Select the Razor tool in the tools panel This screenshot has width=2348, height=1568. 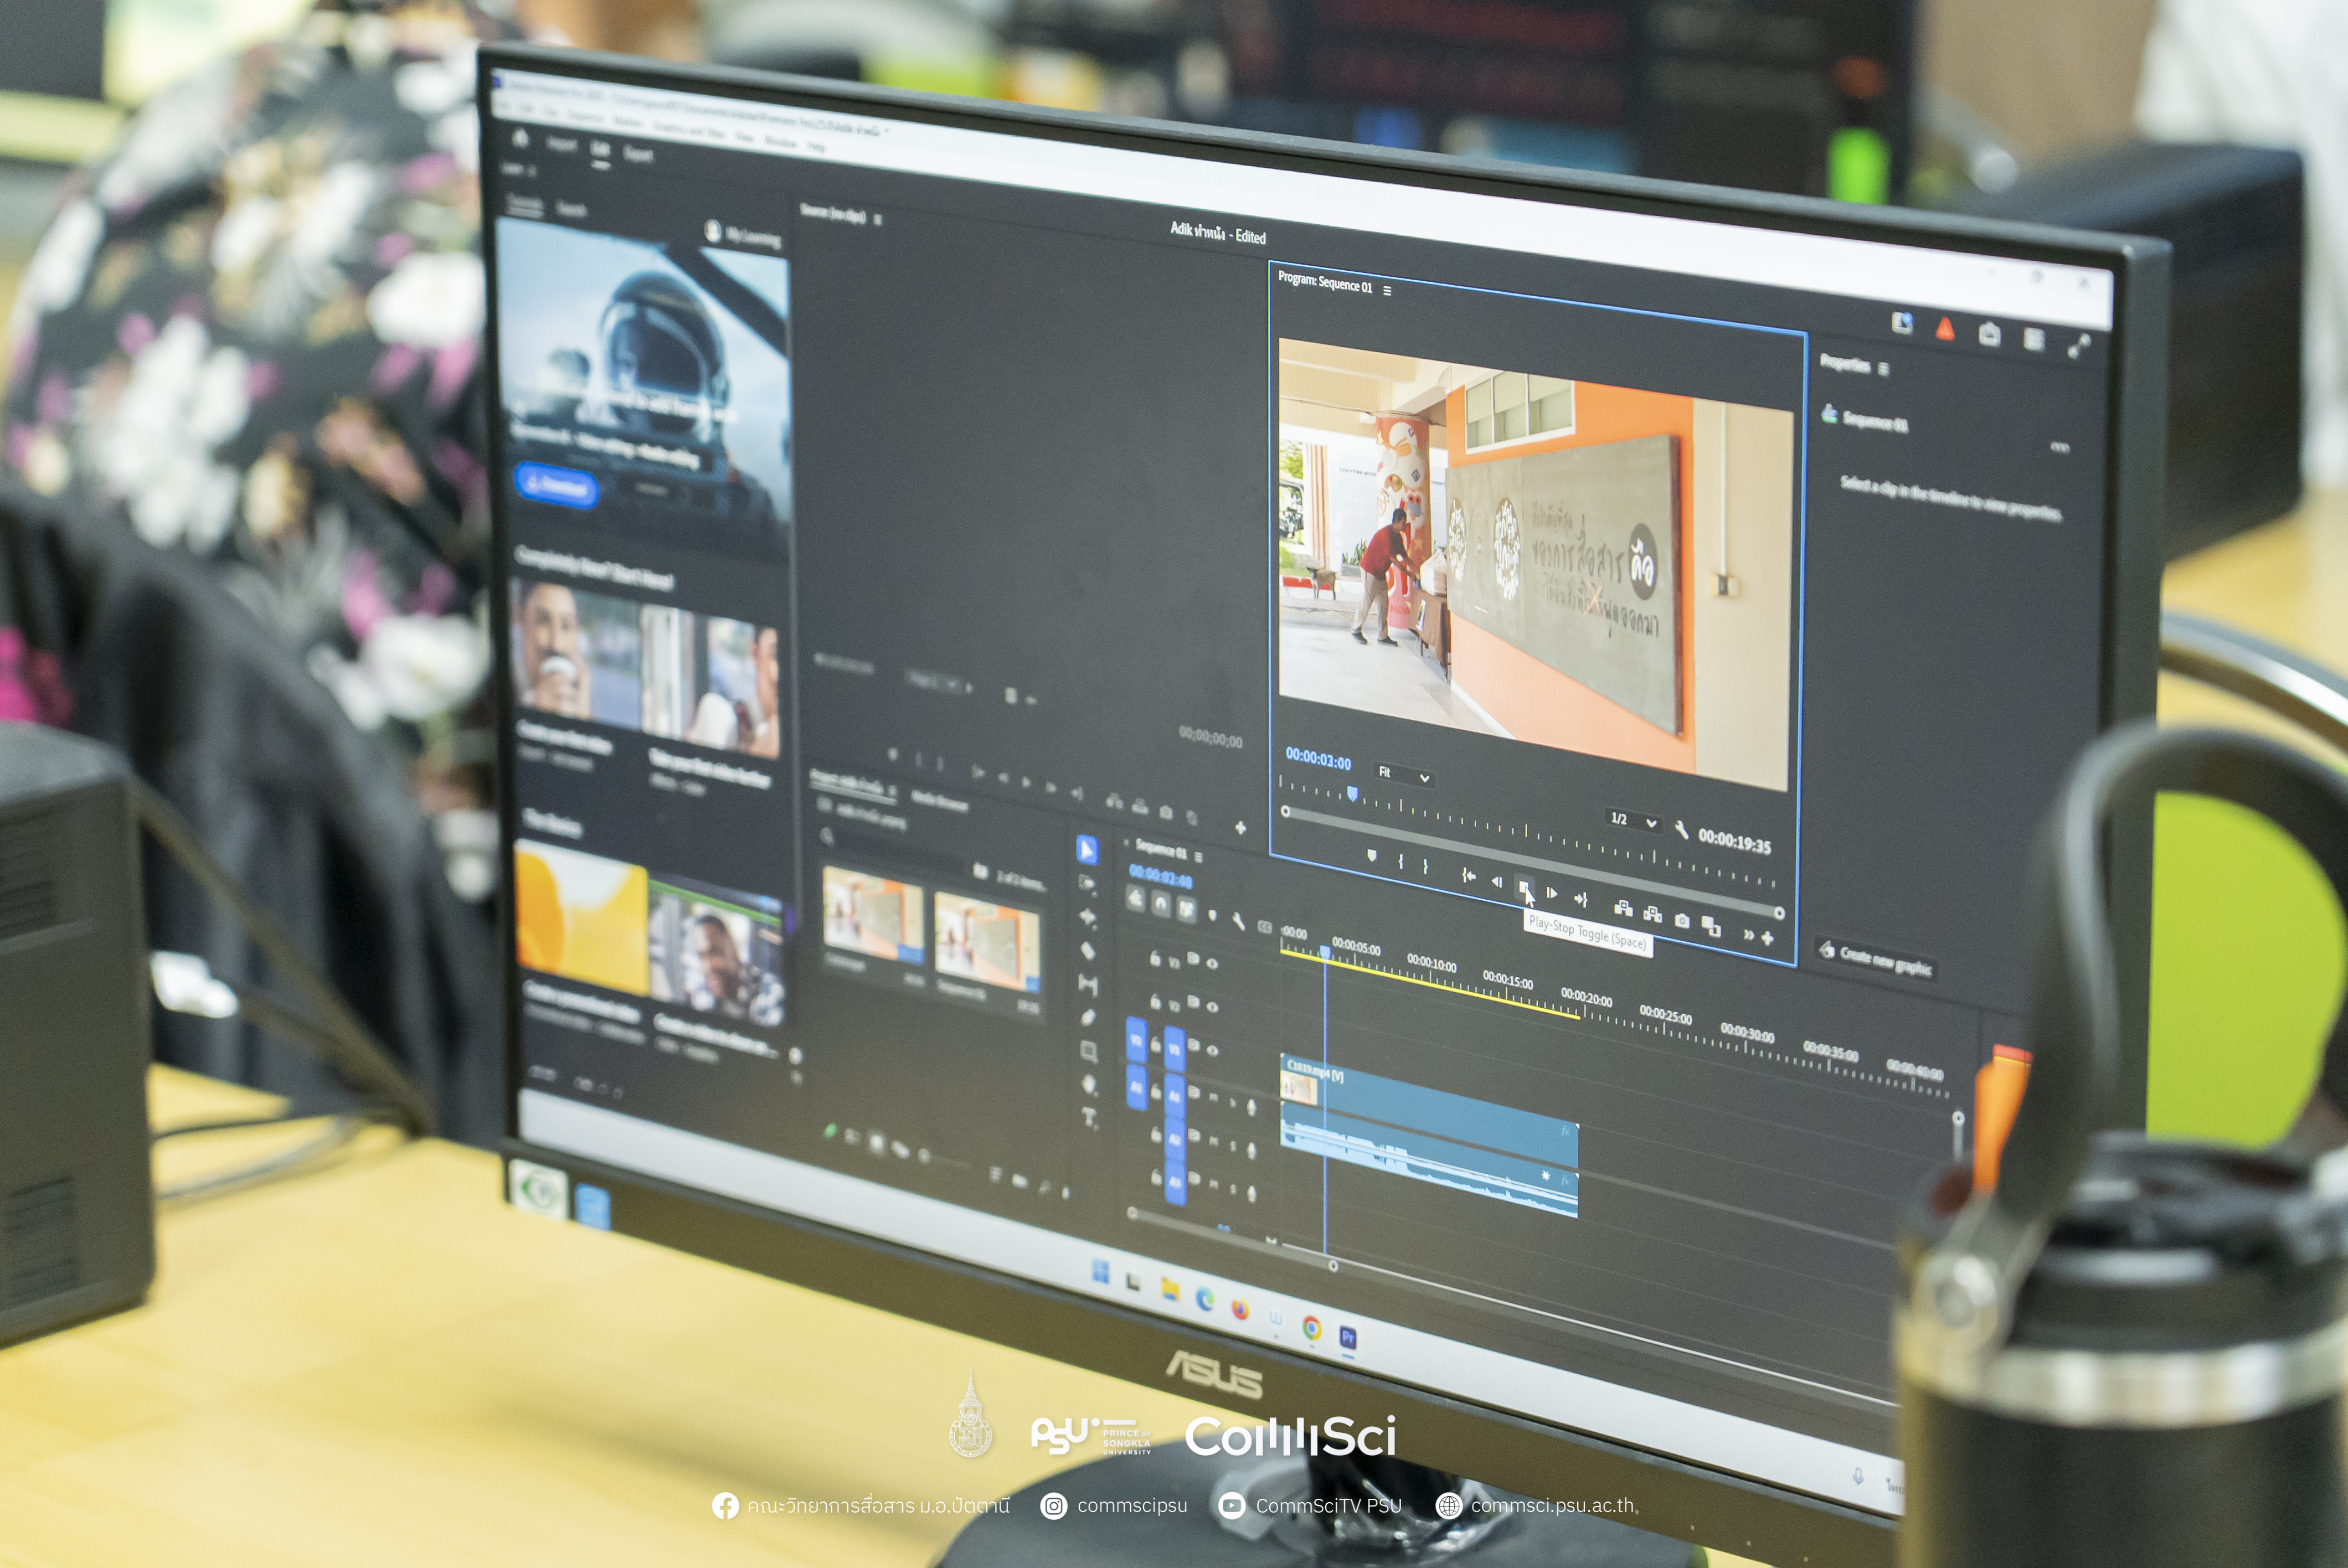coord(1087,950)
